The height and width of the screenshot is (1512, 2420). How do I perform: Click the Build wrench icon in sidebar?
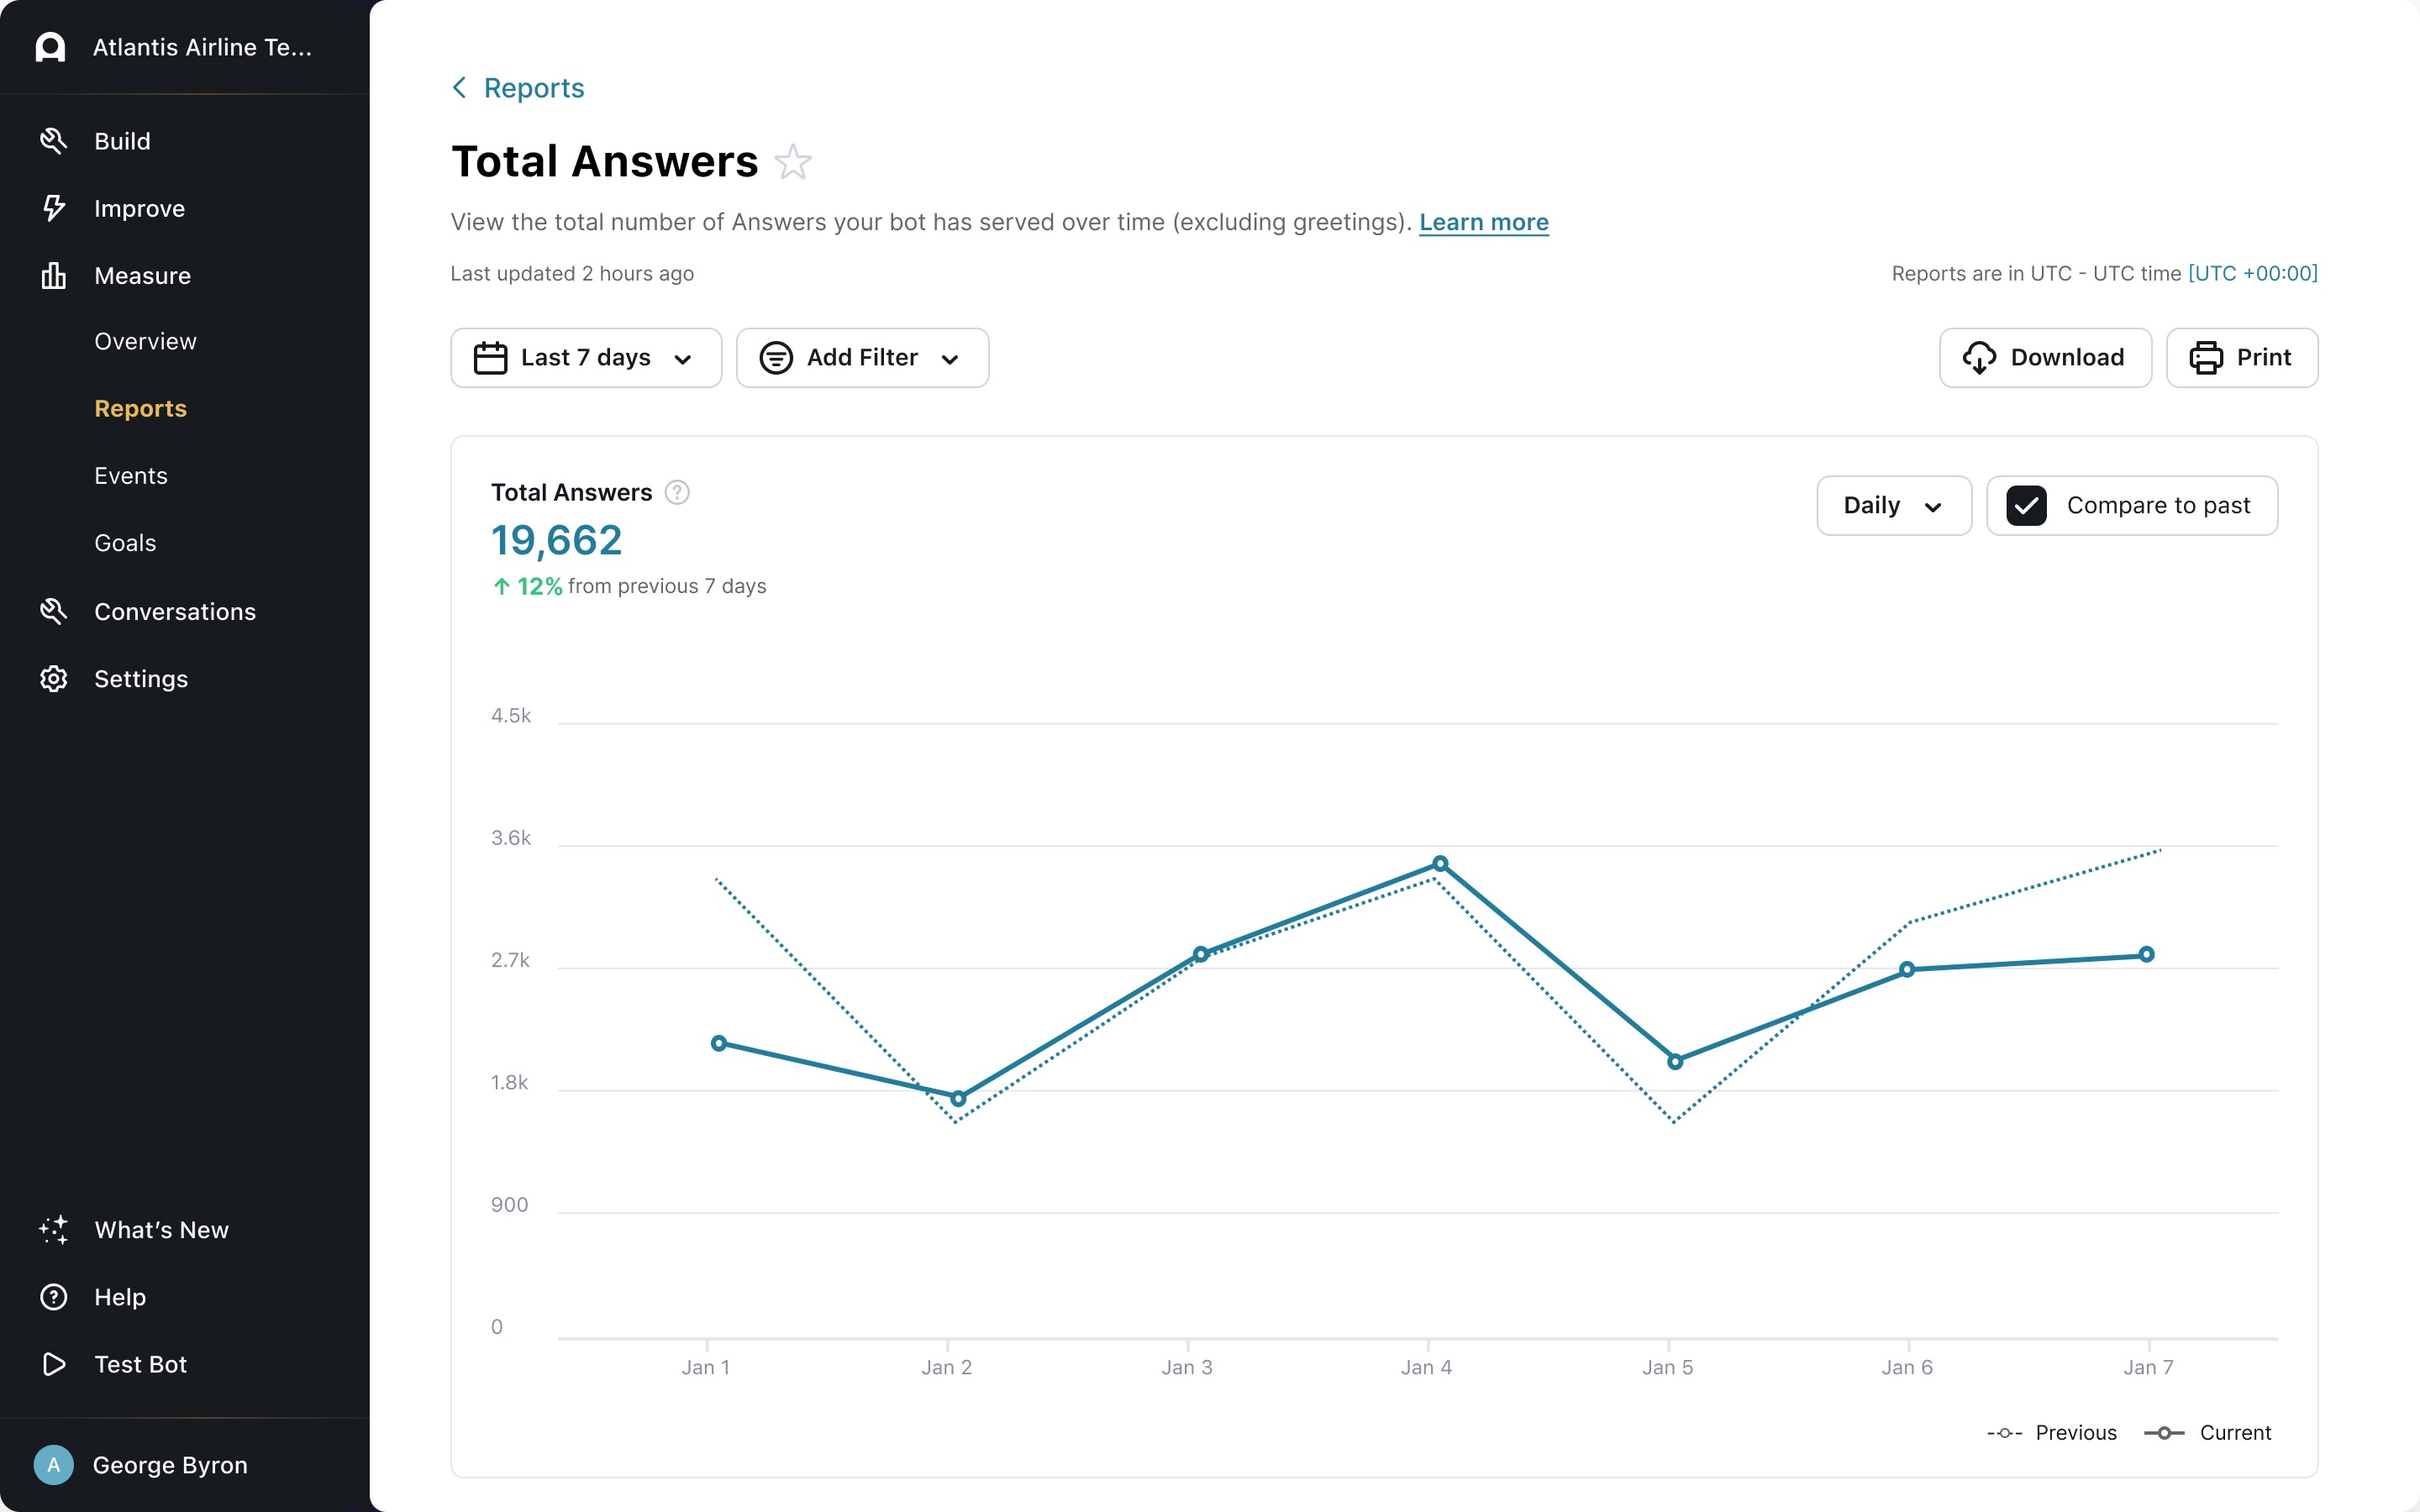pyautogui.click(x=53, y=141)
